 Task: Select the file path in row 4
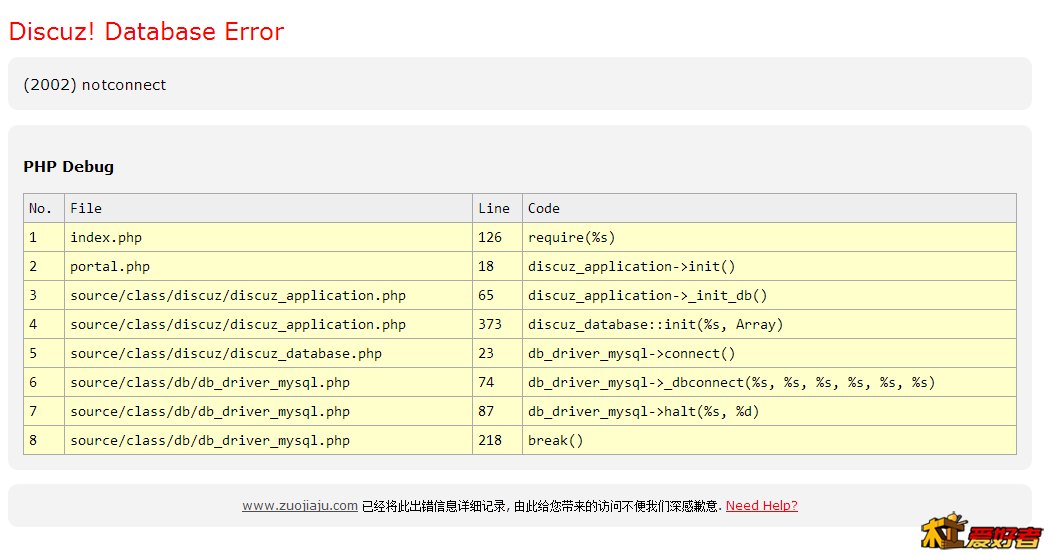click(x=238, y=325)
